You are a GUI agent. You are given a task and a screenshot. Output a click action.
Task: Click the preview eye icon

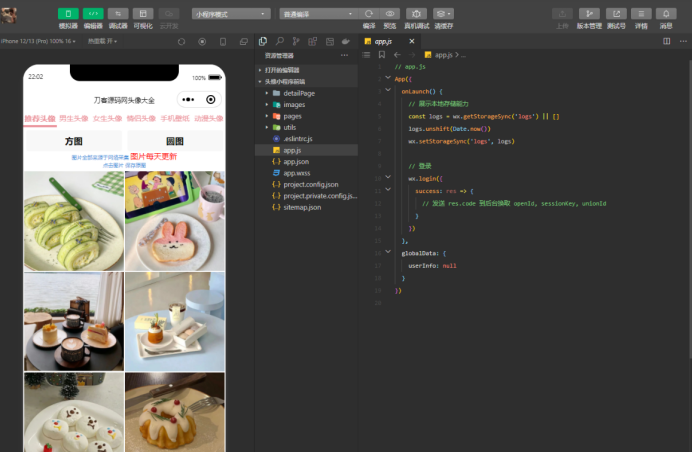click(390, 14)
